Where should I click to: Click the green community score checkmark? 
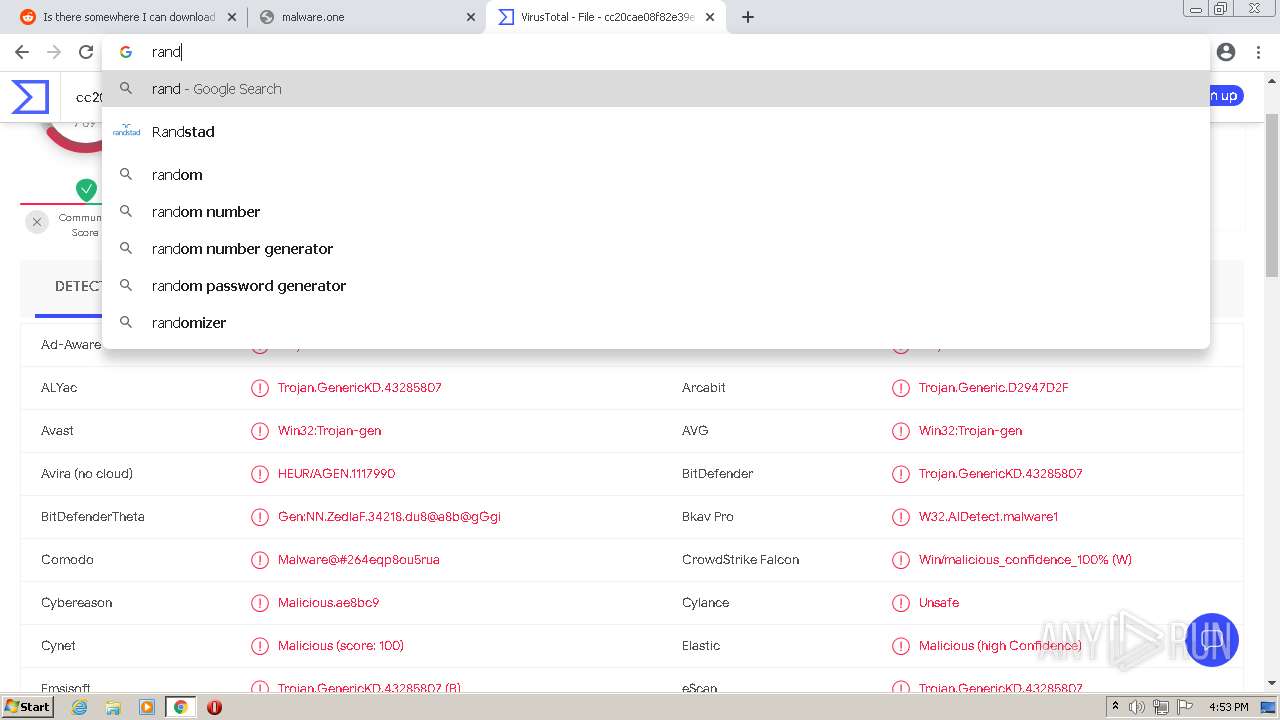coord(87,189)
